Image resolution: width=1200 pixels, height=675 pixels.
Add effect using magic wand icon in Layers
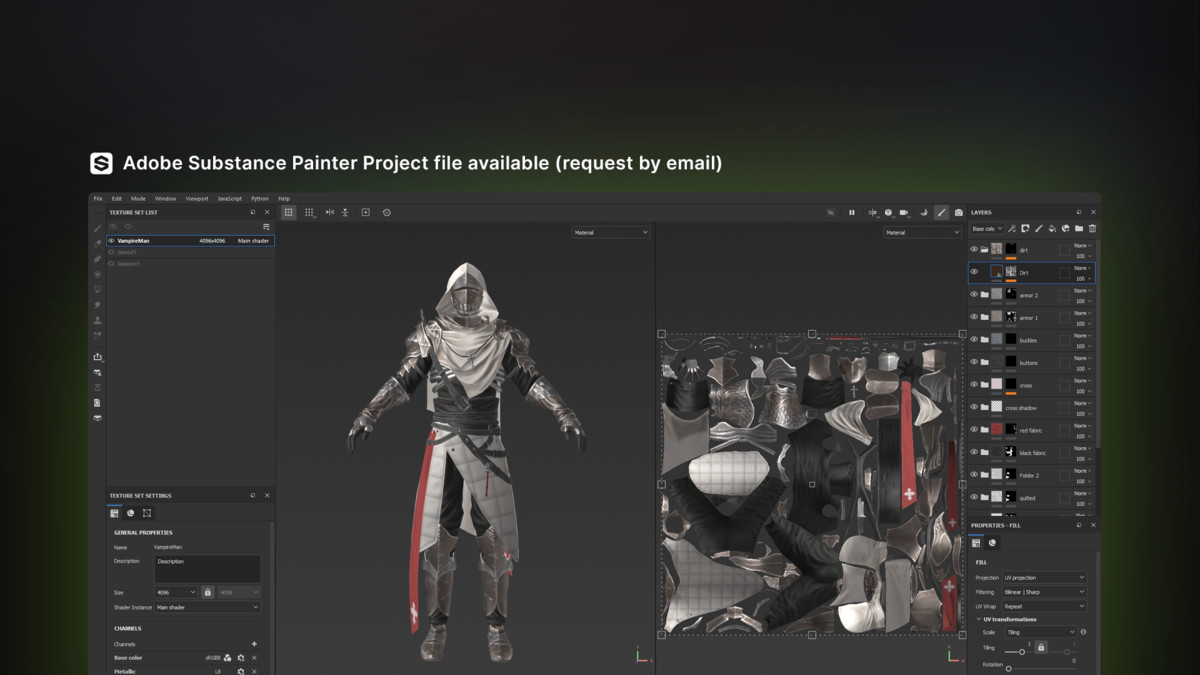(x=1012, y=229)
